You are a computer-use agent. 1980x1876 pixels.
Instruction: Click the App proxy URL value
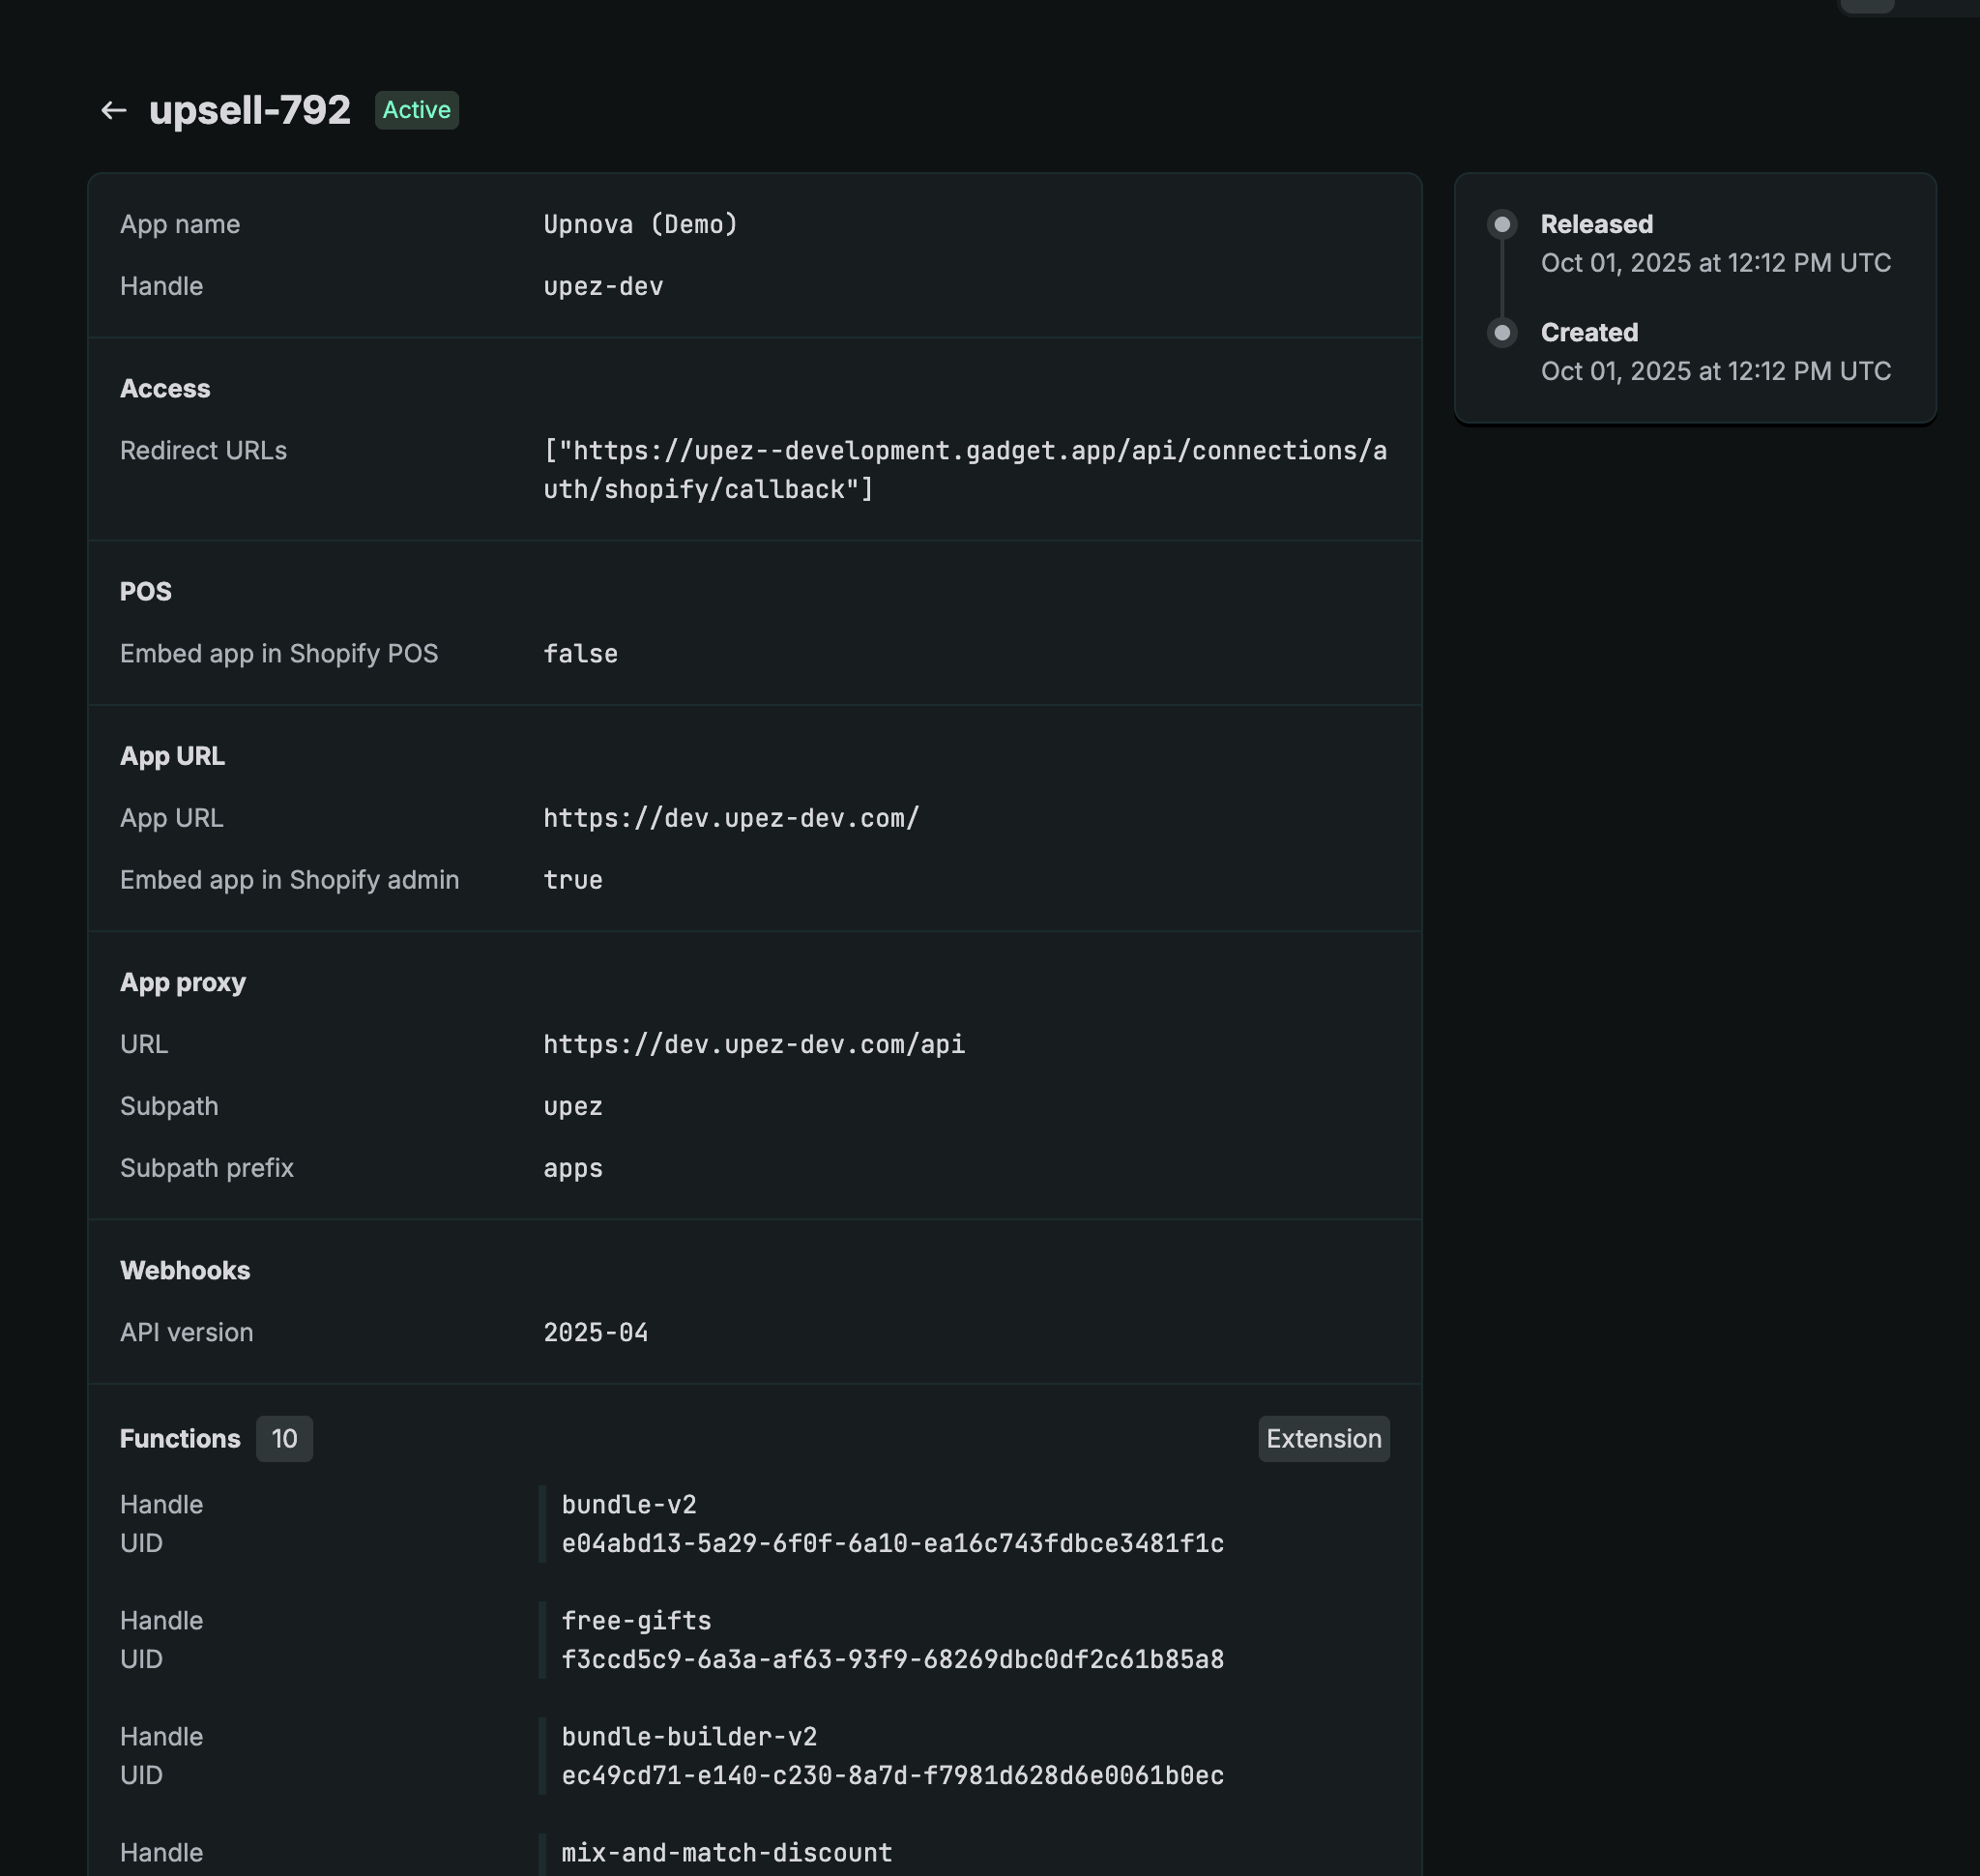pos(754,1044)
